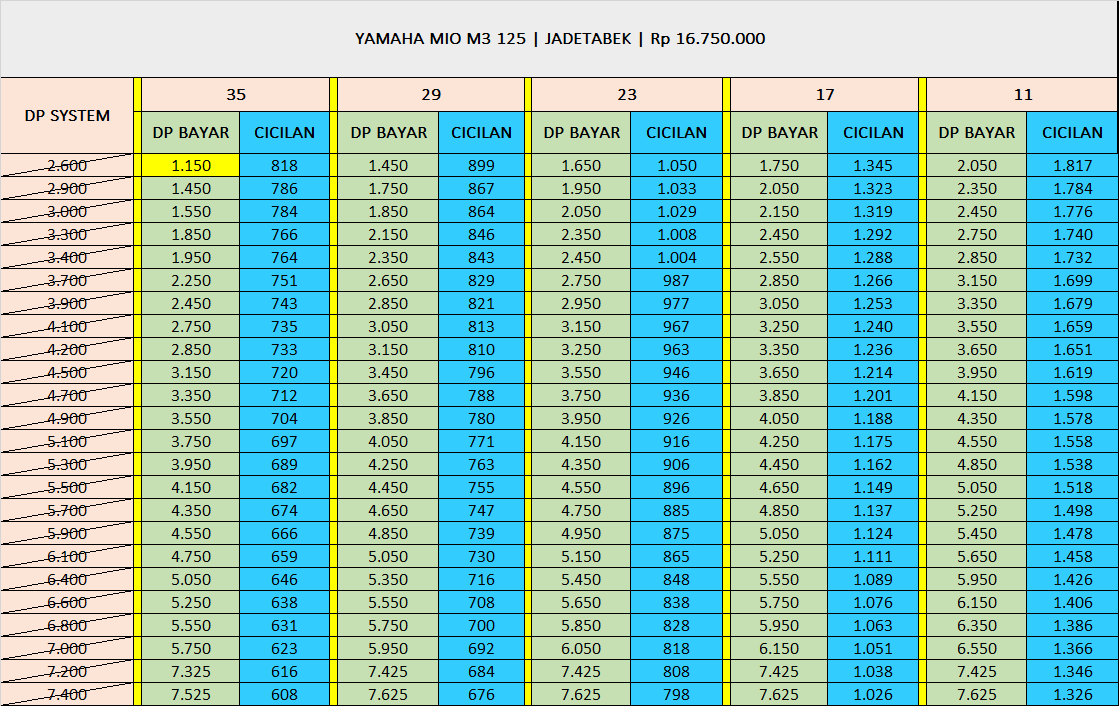Select CICILAN header under tenor 35

(284, 133)
